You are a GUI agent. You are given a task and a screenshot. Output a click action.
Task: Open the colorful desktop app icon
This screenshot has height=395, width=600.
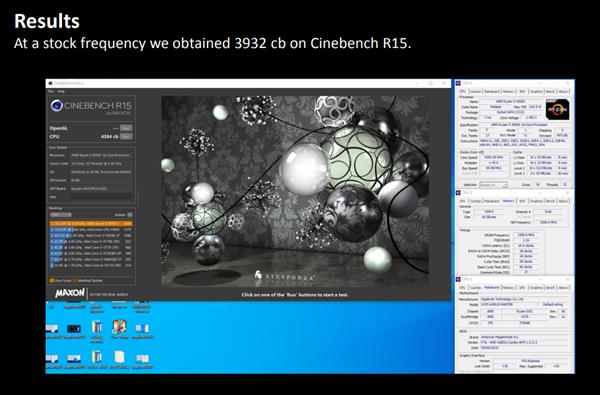pyautogui.click(x=119, y=327)
